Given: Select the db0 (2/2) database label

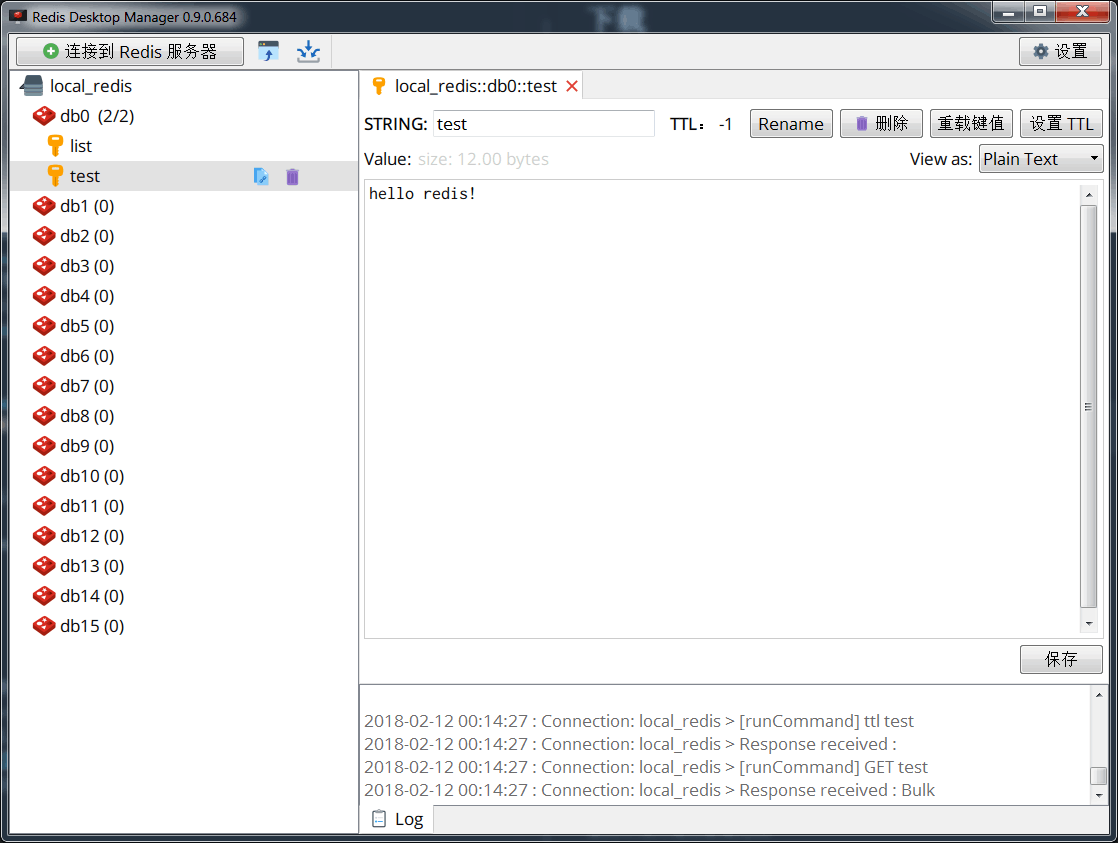Looking at the screenshot, I should click(97, 116).
